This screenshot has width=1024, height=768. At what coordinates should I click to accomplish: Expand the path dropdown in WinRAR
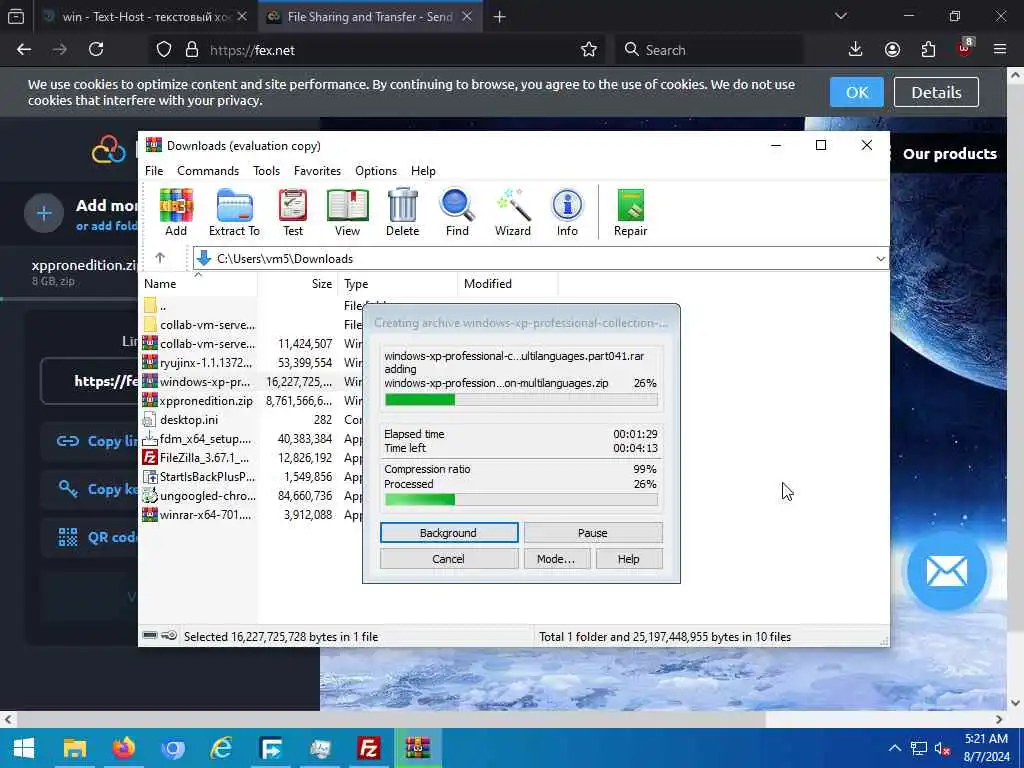(880, 259)
